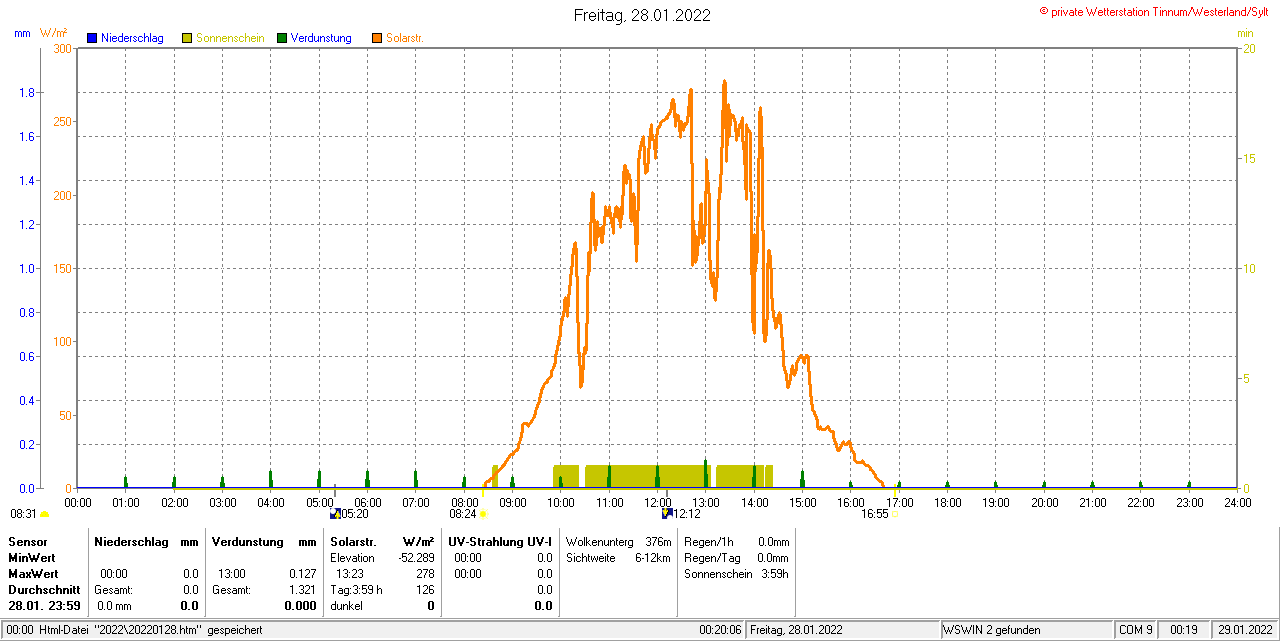Click the dunkel status label
1280x641 pixels.
346,606
